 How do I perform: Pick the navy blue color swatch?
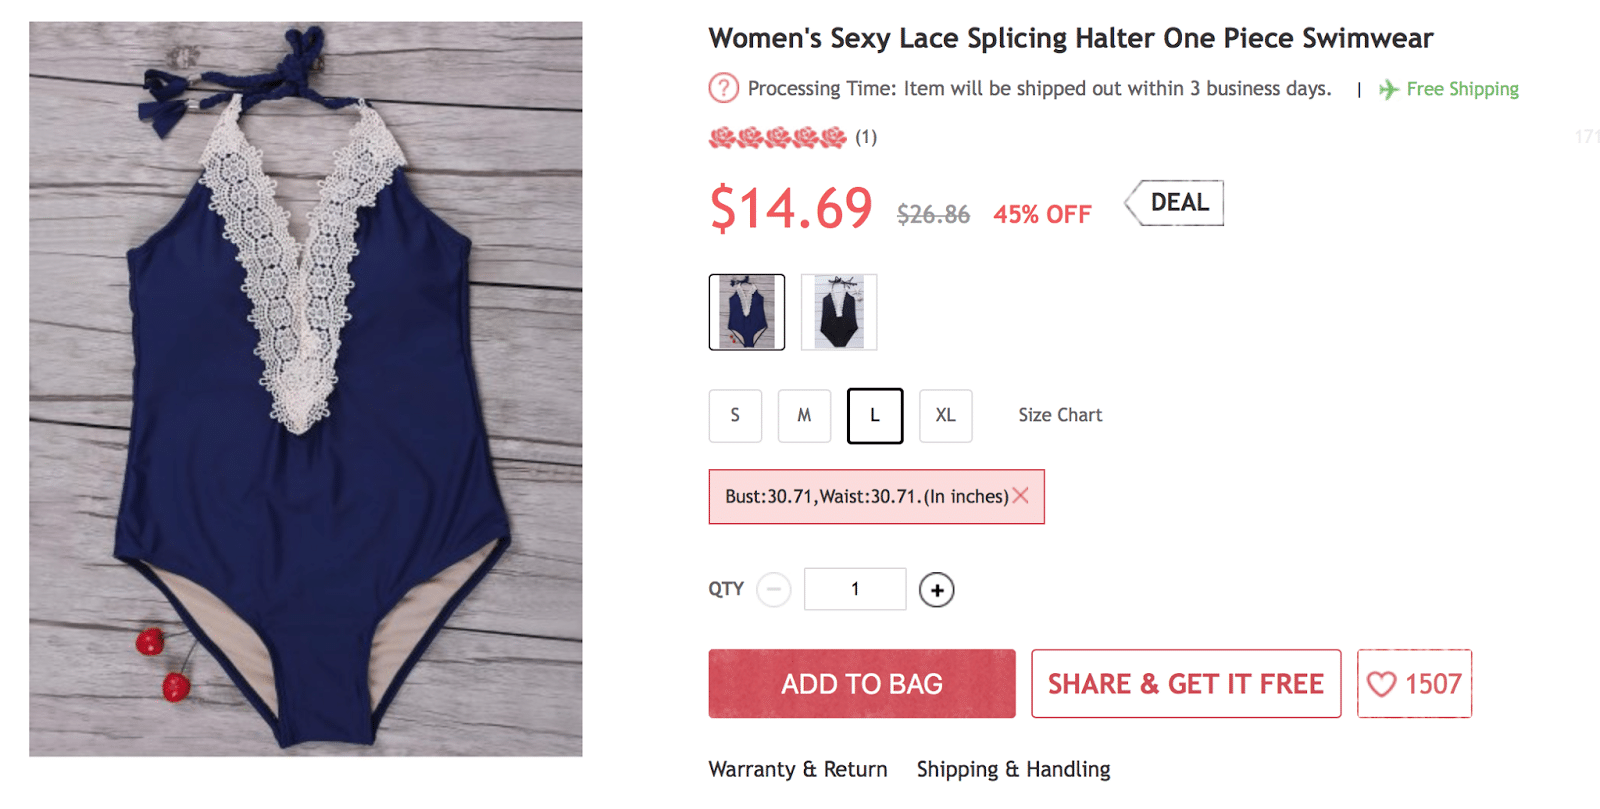point(747,312)
